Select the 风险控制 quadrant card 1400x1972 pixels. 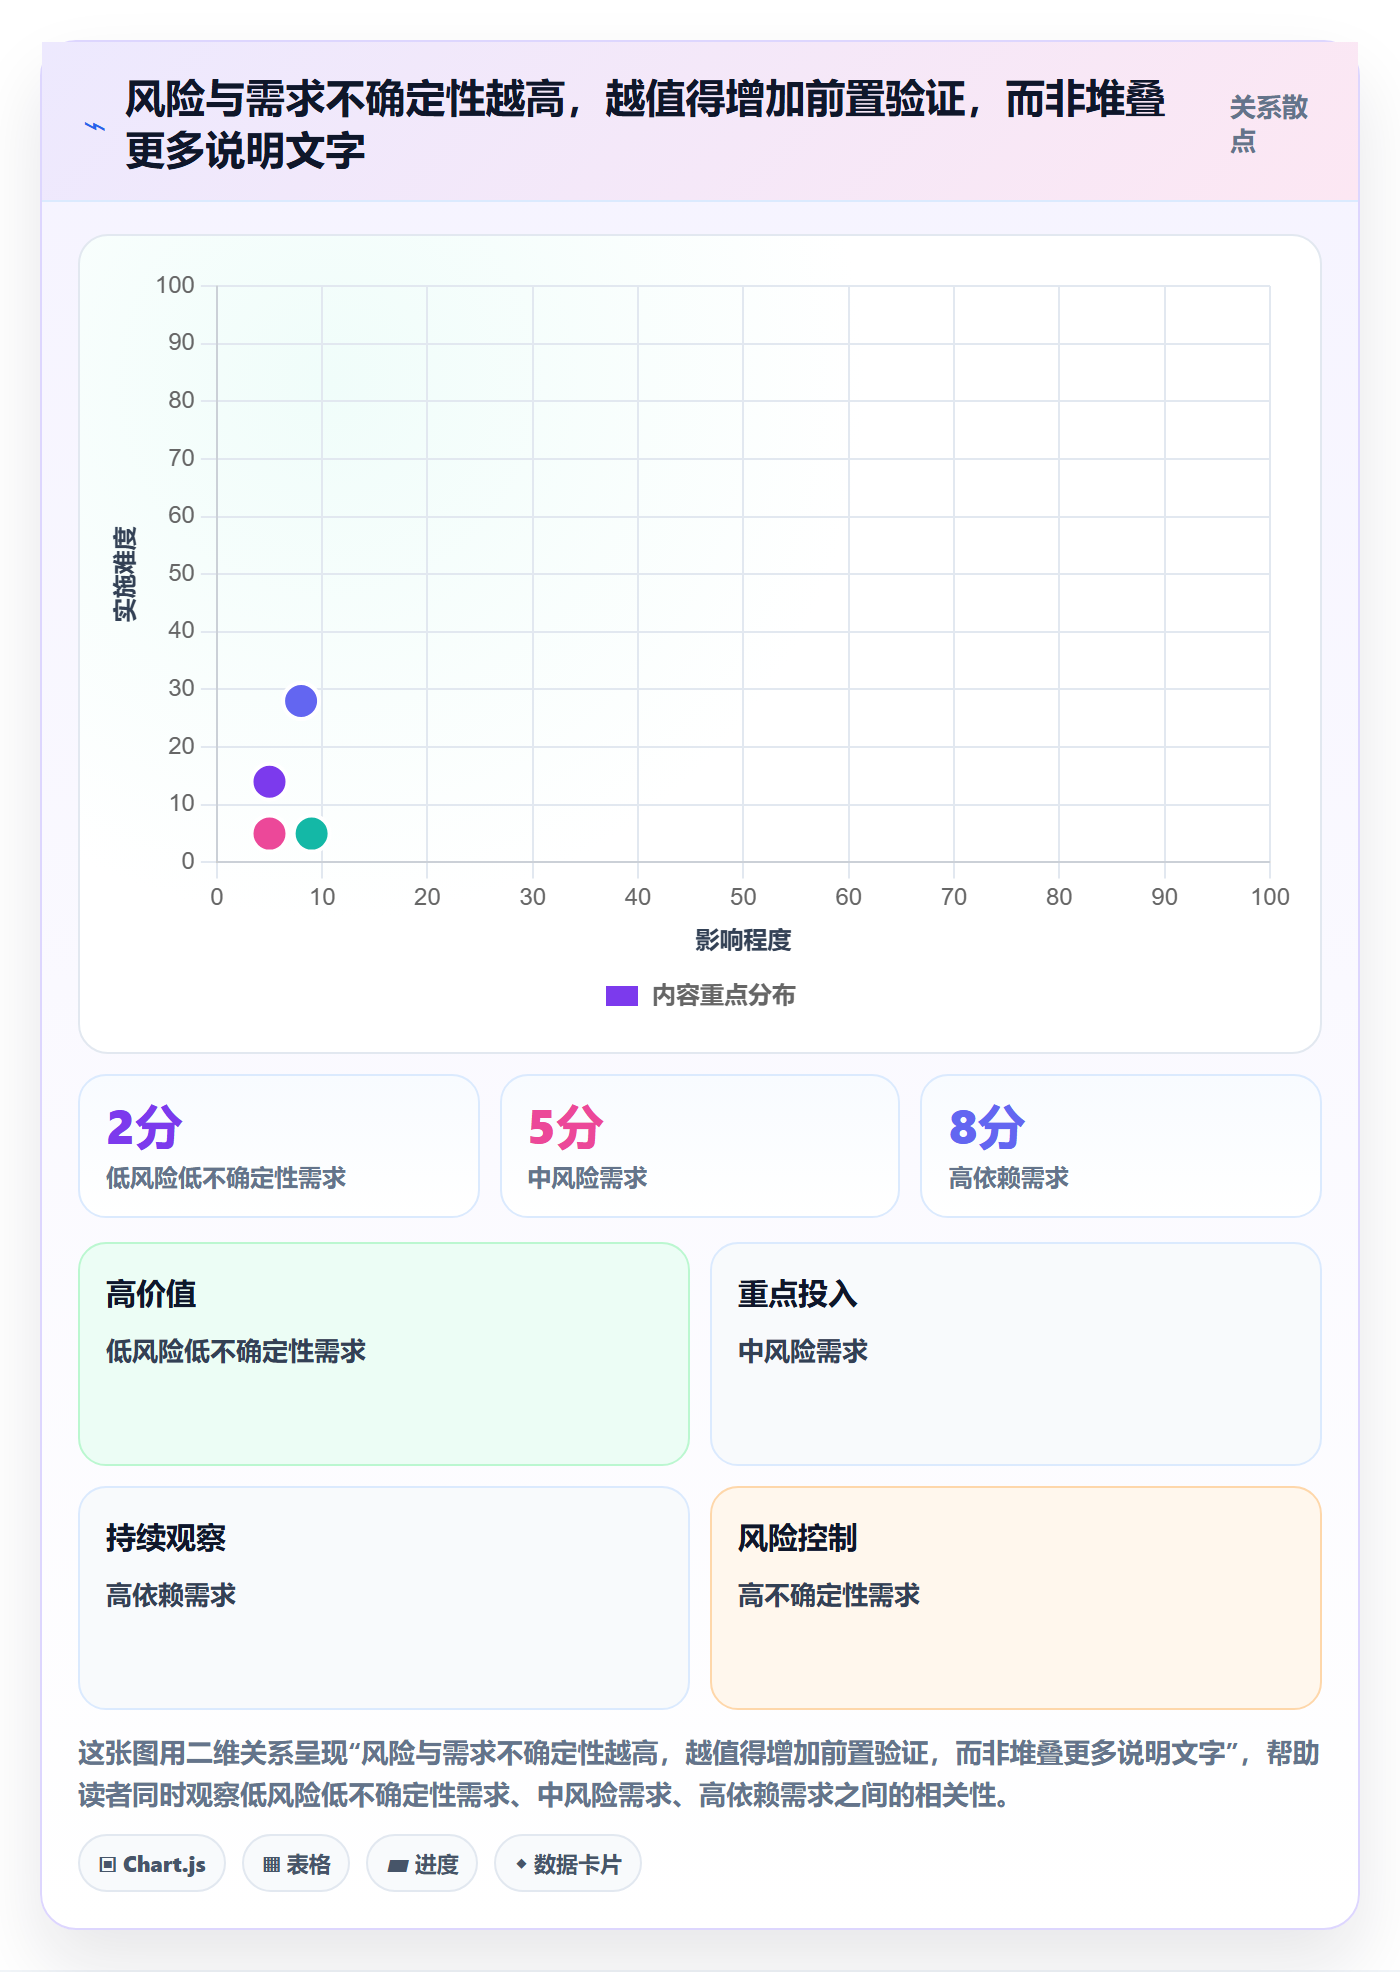tap(1016, 1598)
